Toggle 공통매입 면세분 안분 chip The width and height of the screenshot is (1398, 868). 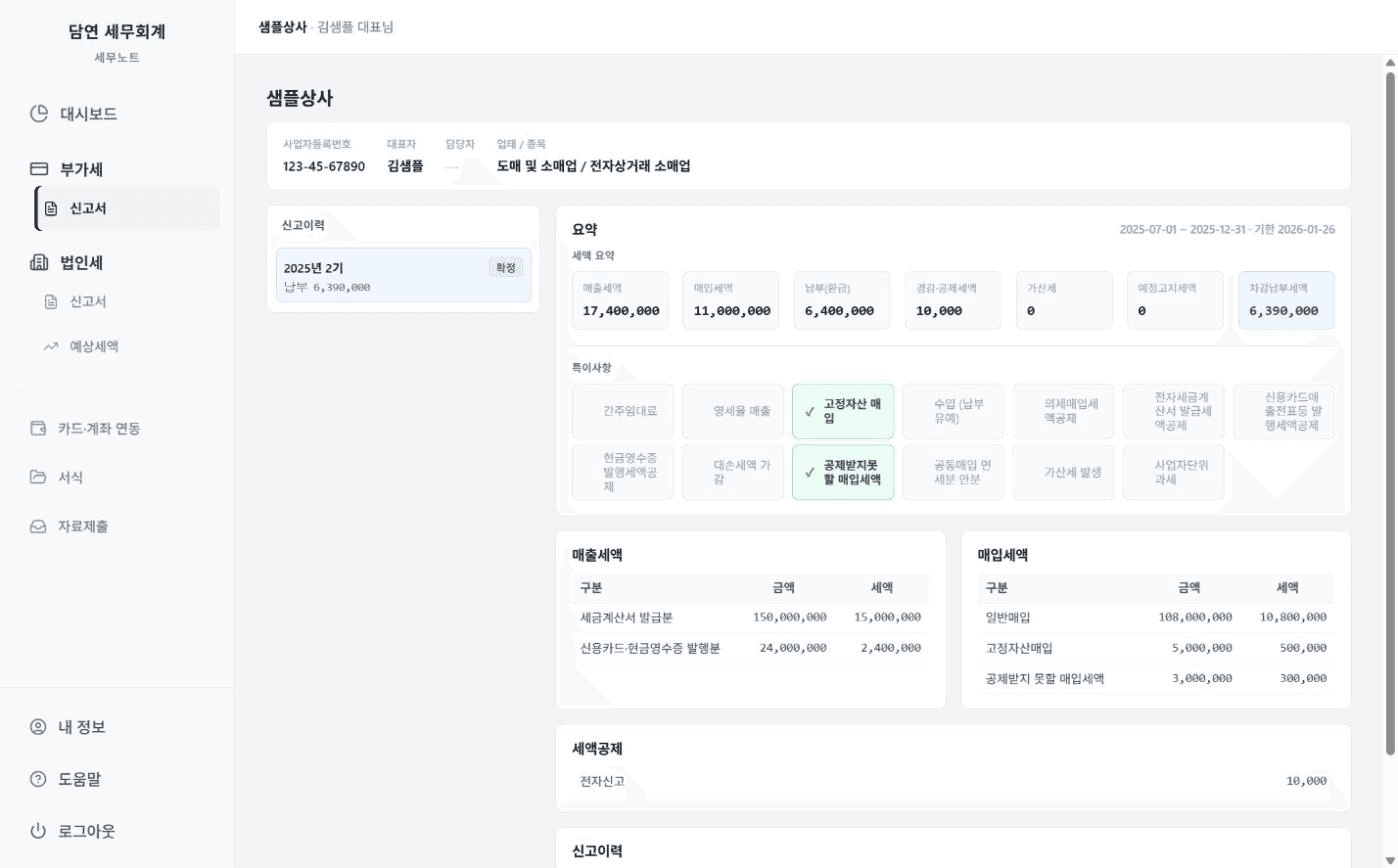click(x=953, y=472)
